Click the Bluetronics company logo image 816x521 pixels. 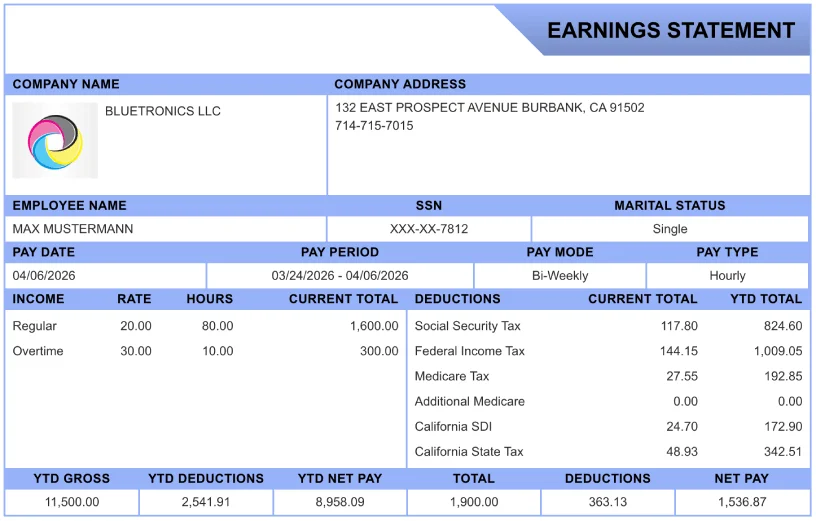(x=55, y=141)
